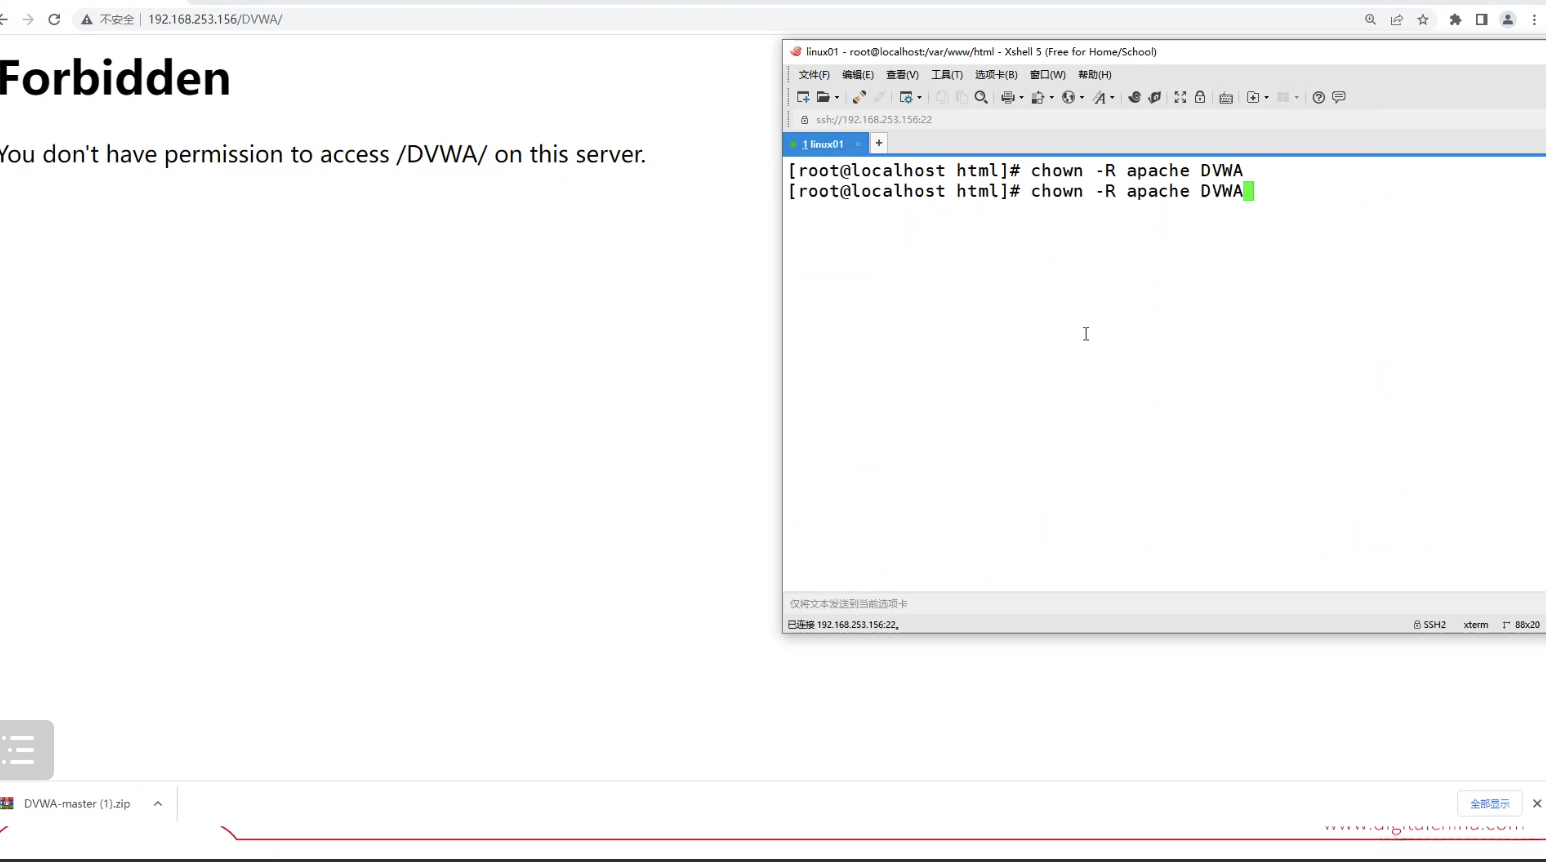Expand the new-tab-group dropdown arrow
This screenshot has height=862, width=1546.
click(x=1266, y=97)
